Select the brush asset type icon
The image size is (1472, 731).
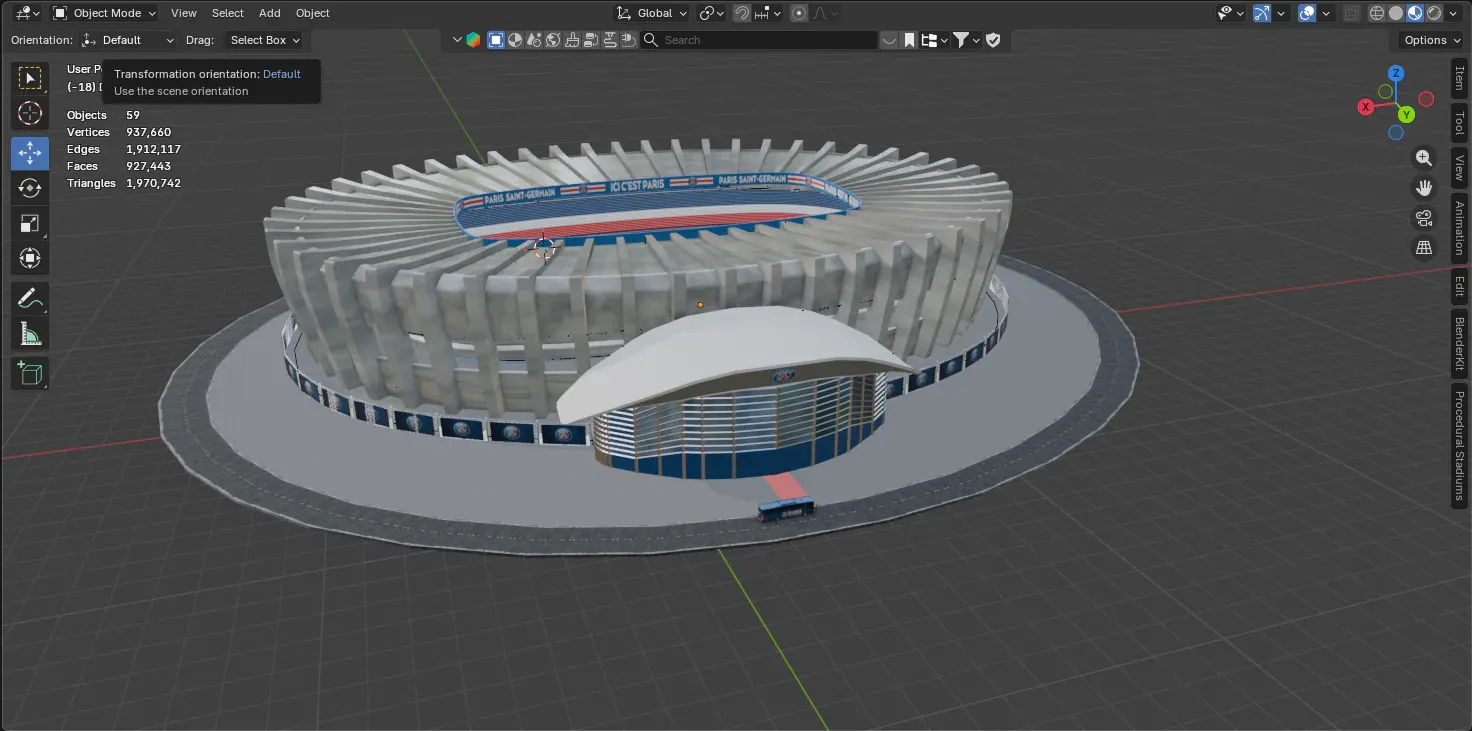572,40
